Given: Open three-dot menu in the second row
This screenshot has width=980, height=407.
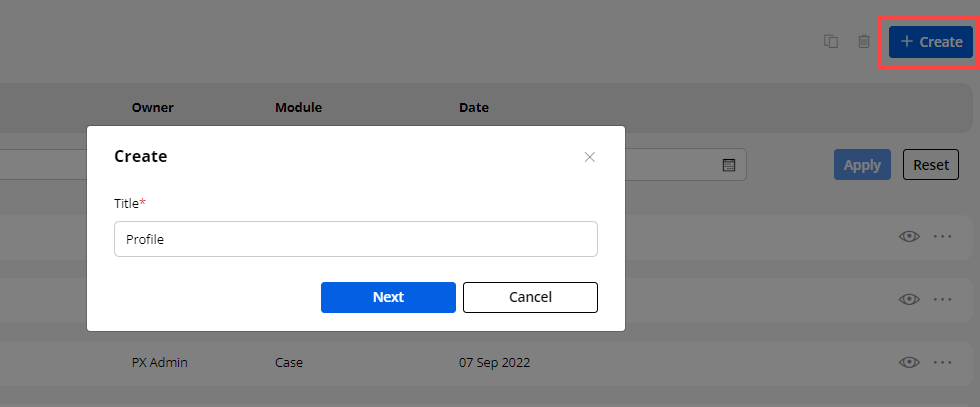Looking at the screenshot, I should pyautogui.click(x=942, y=299).
